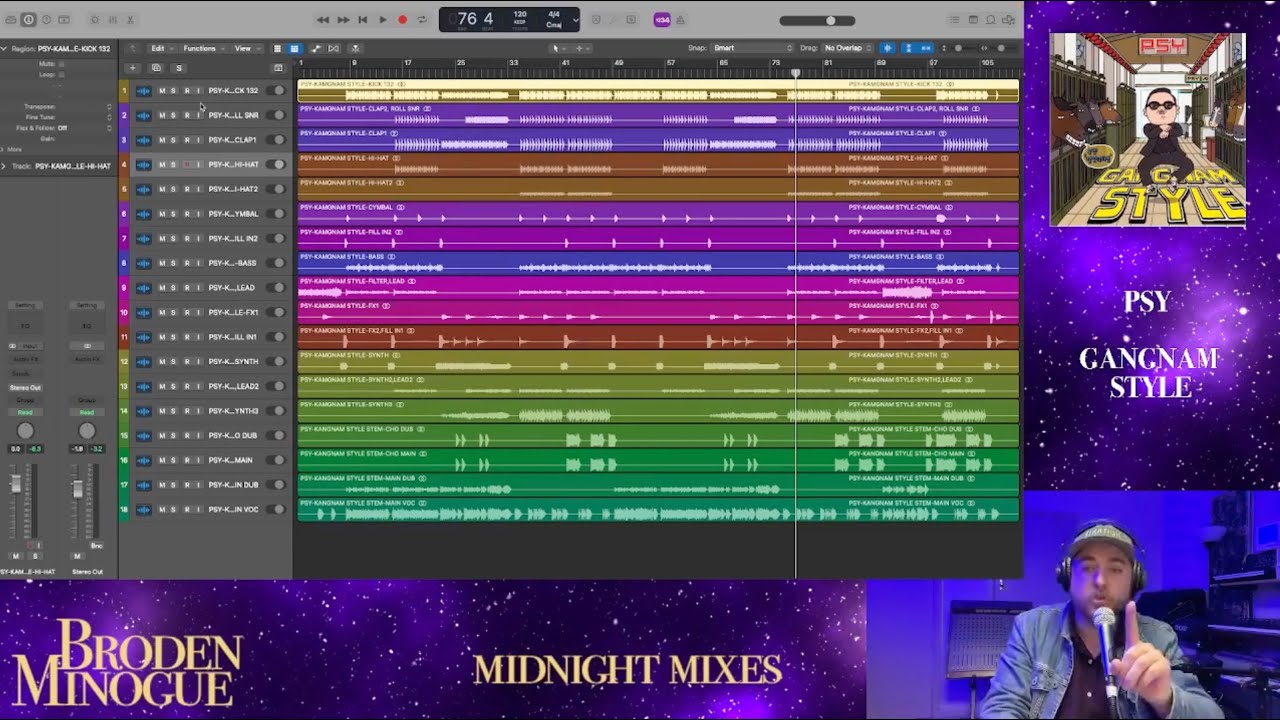Show Smart Controls dial button
The width and height of the screenshot is (1280, 720).
[x=95, y=20]
